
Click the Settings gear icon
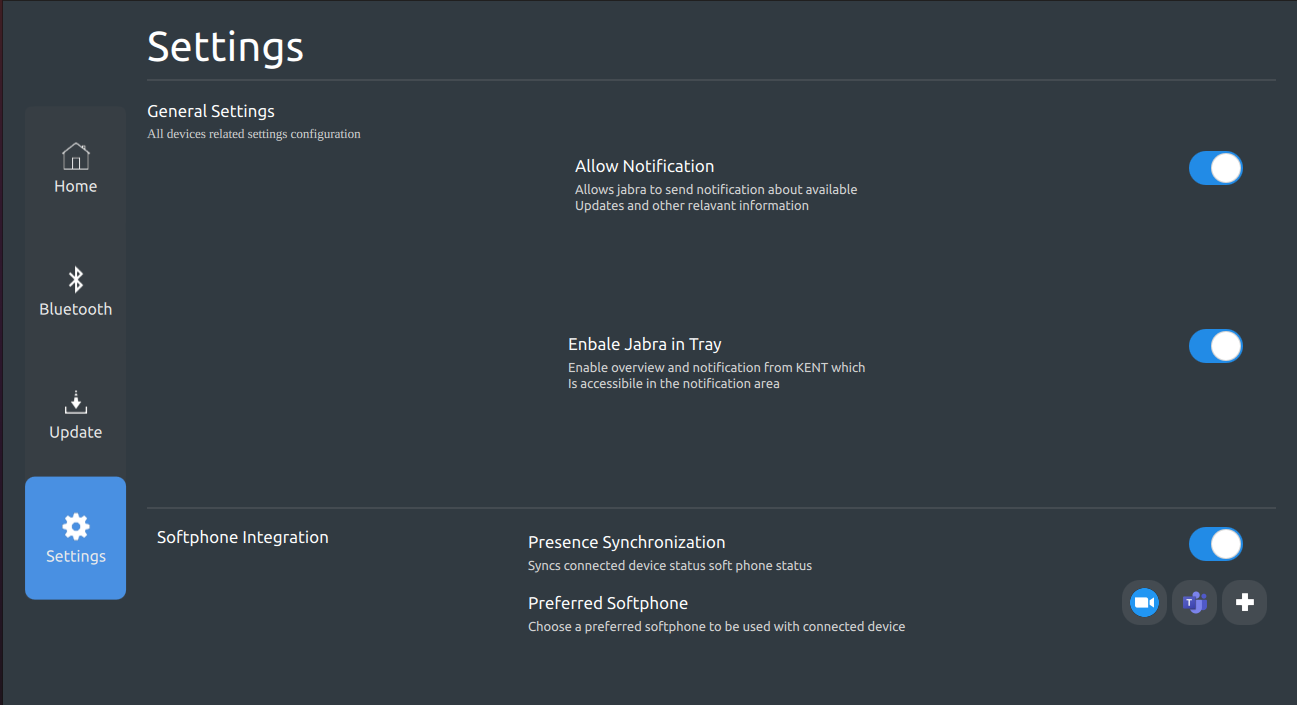tap(75, 526)
